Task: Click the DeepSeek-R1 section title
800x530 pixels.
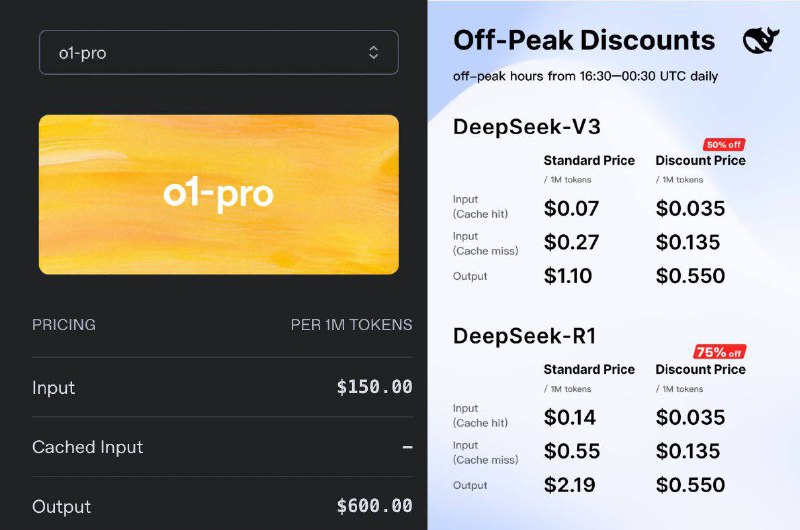Action: click(524, 336)
